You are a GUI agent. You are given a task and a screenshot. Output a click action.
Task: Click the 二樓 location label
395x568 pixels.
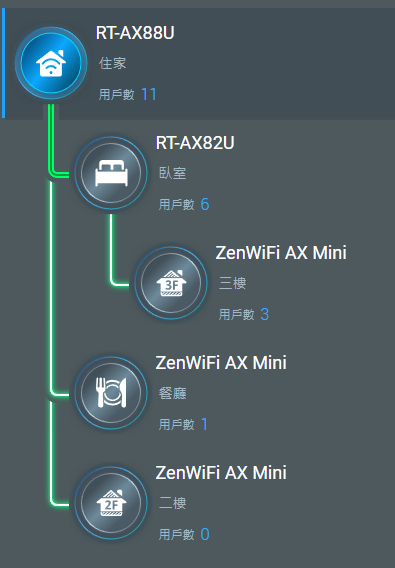pyautogui.click(x=172, y=503)
